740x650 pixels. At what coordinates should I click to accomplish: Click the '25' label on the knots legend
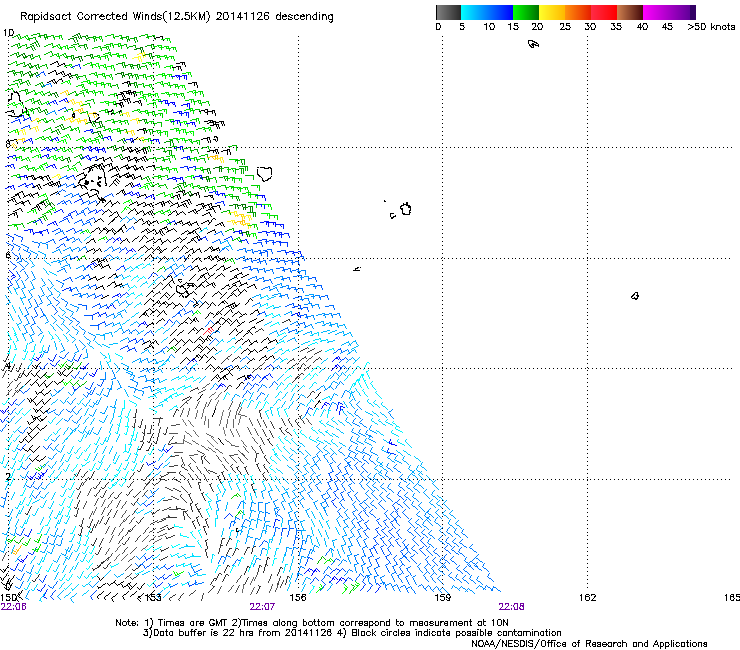(x=565, y=27)
